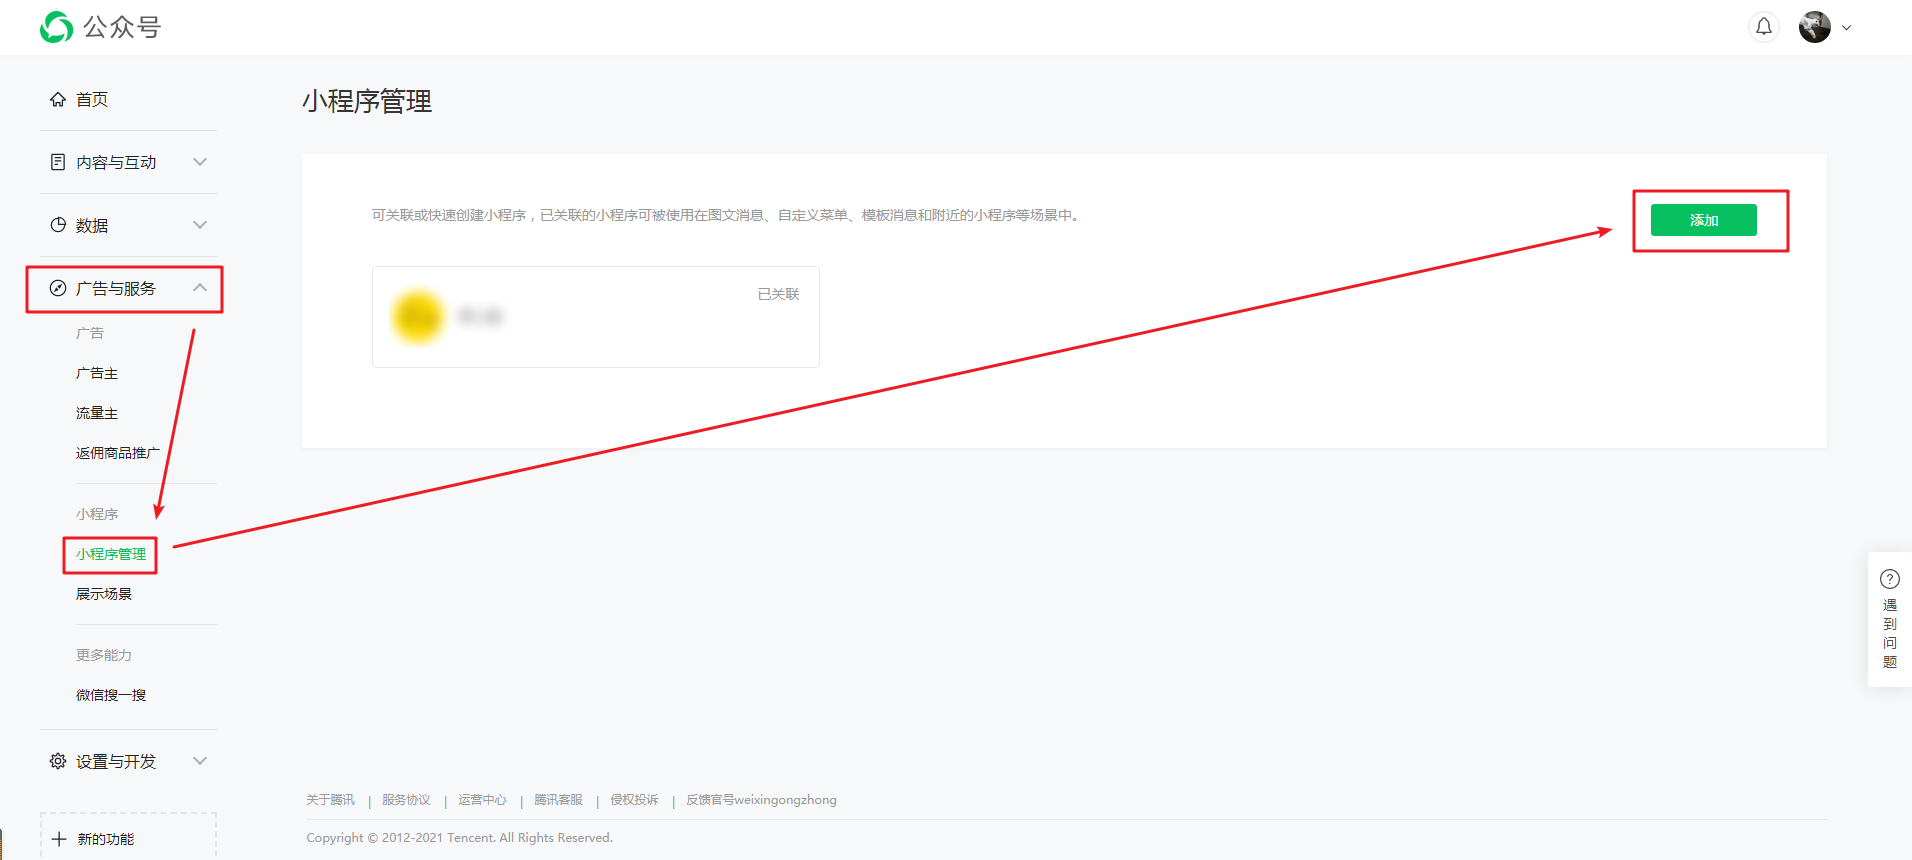Click the pie chart icon beside 数据
Screen dimensions: 1912x860
coord(58,225)
